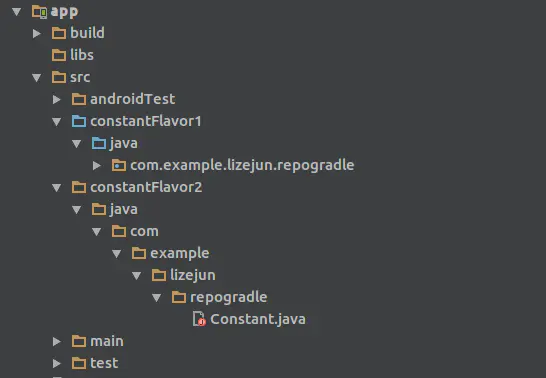Select the test folder label
This screenshot has height=378, width=546.
tap(104, 363)
